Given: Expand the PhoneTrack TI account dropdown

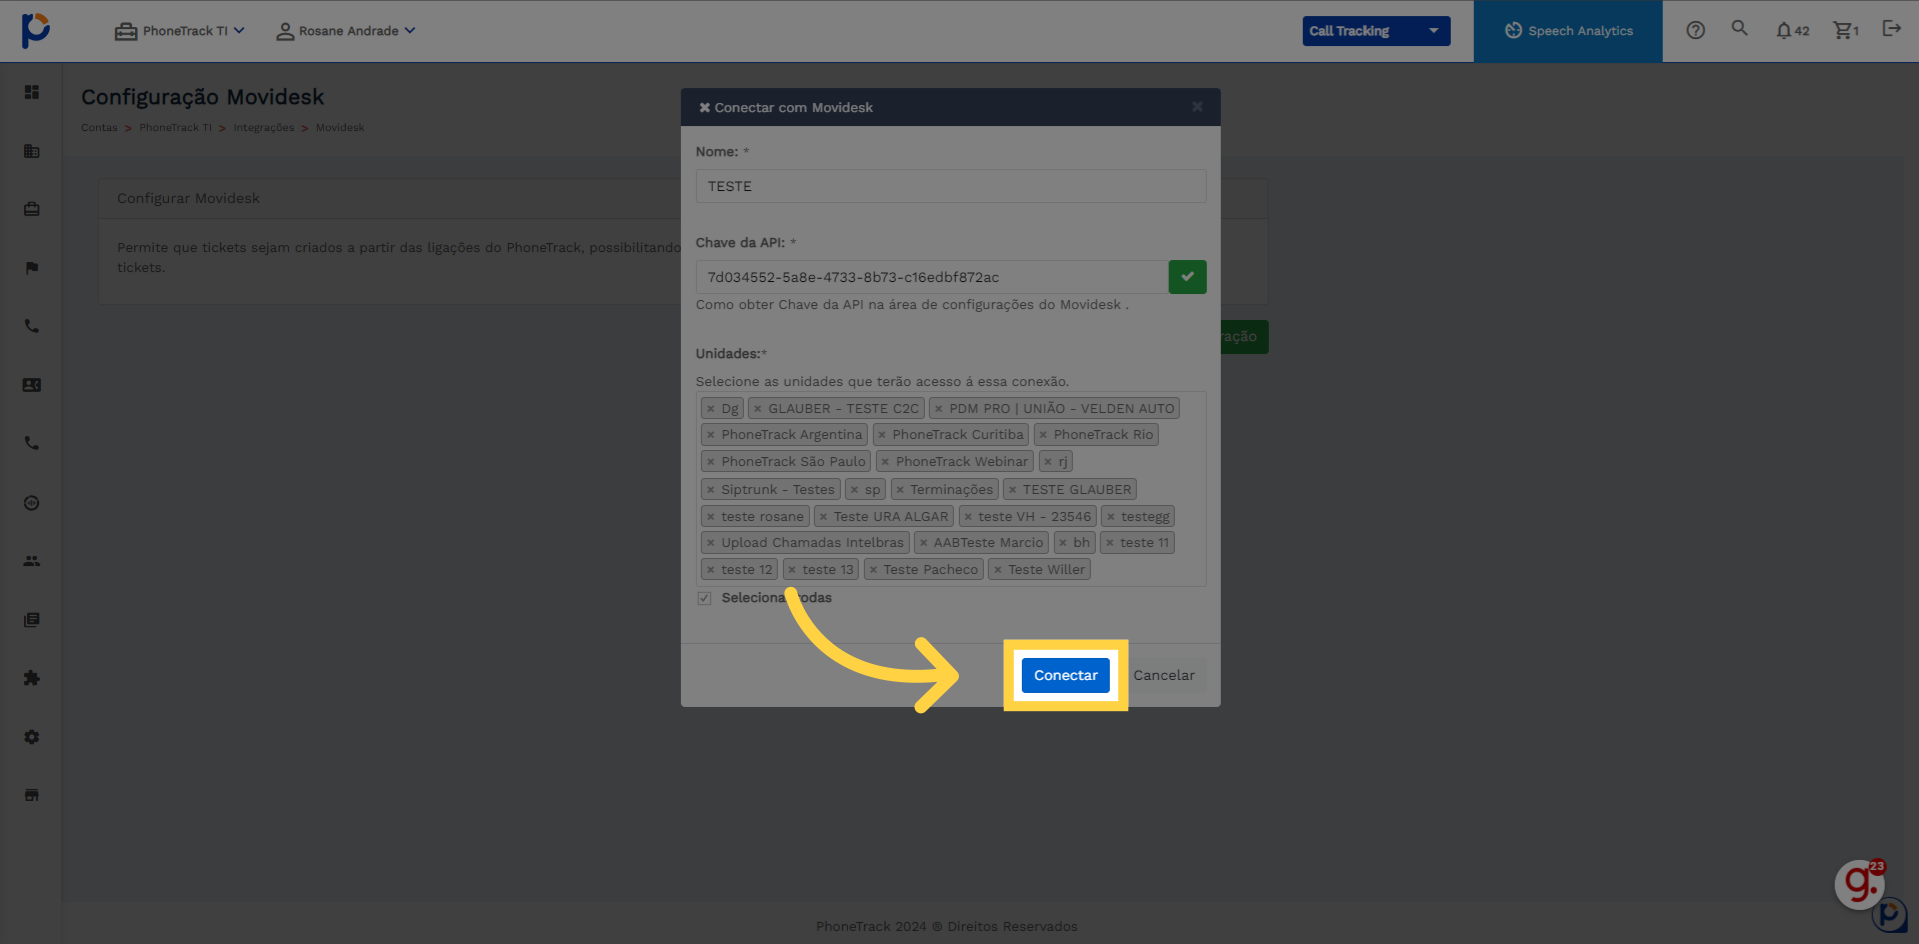Looking at the screenshot, I should [x=180, y=31].
